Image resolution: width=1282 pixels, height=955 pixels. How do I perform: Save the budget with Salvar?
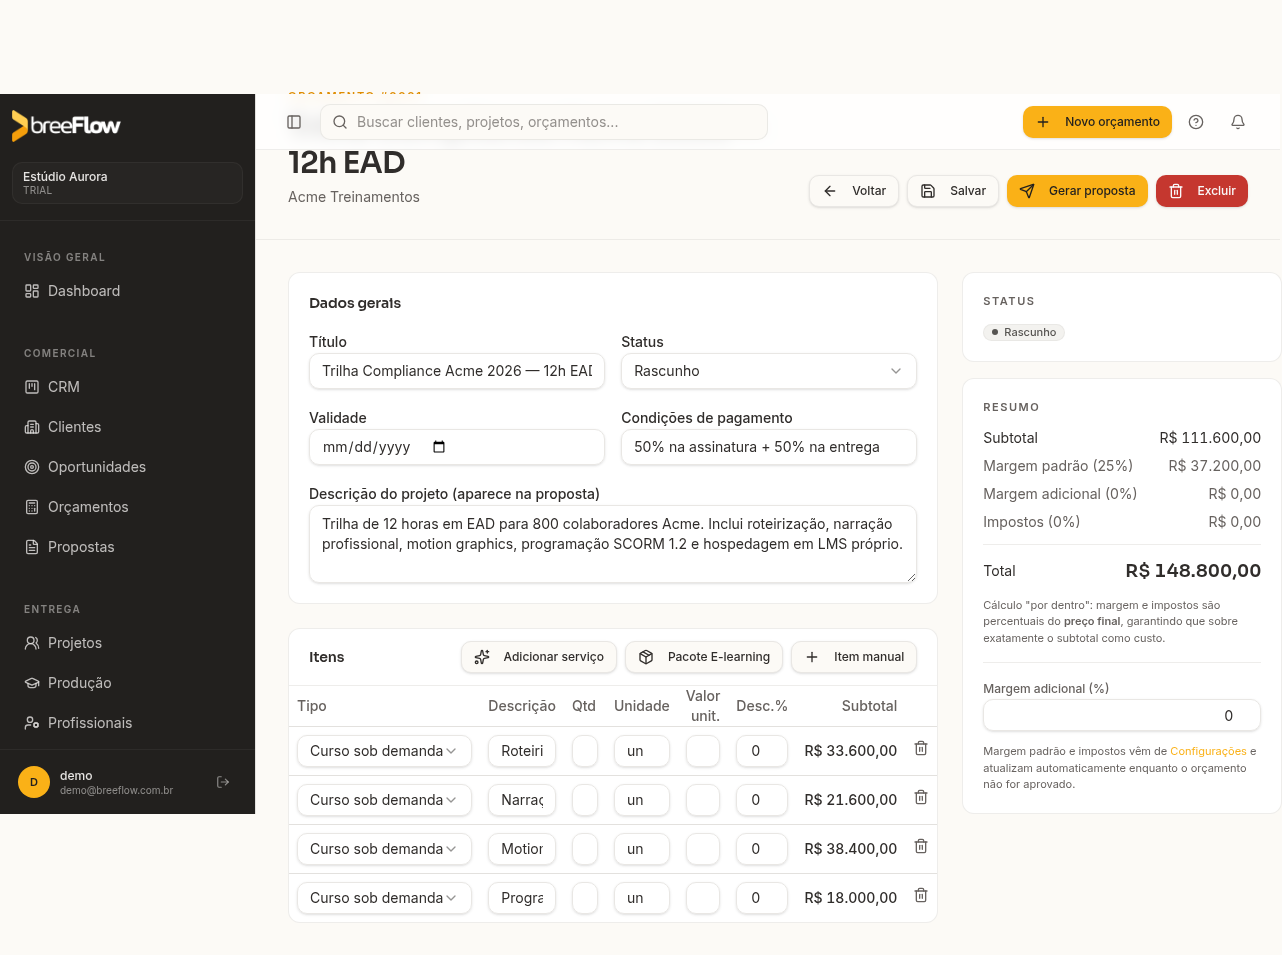click(x=953, y=191)
